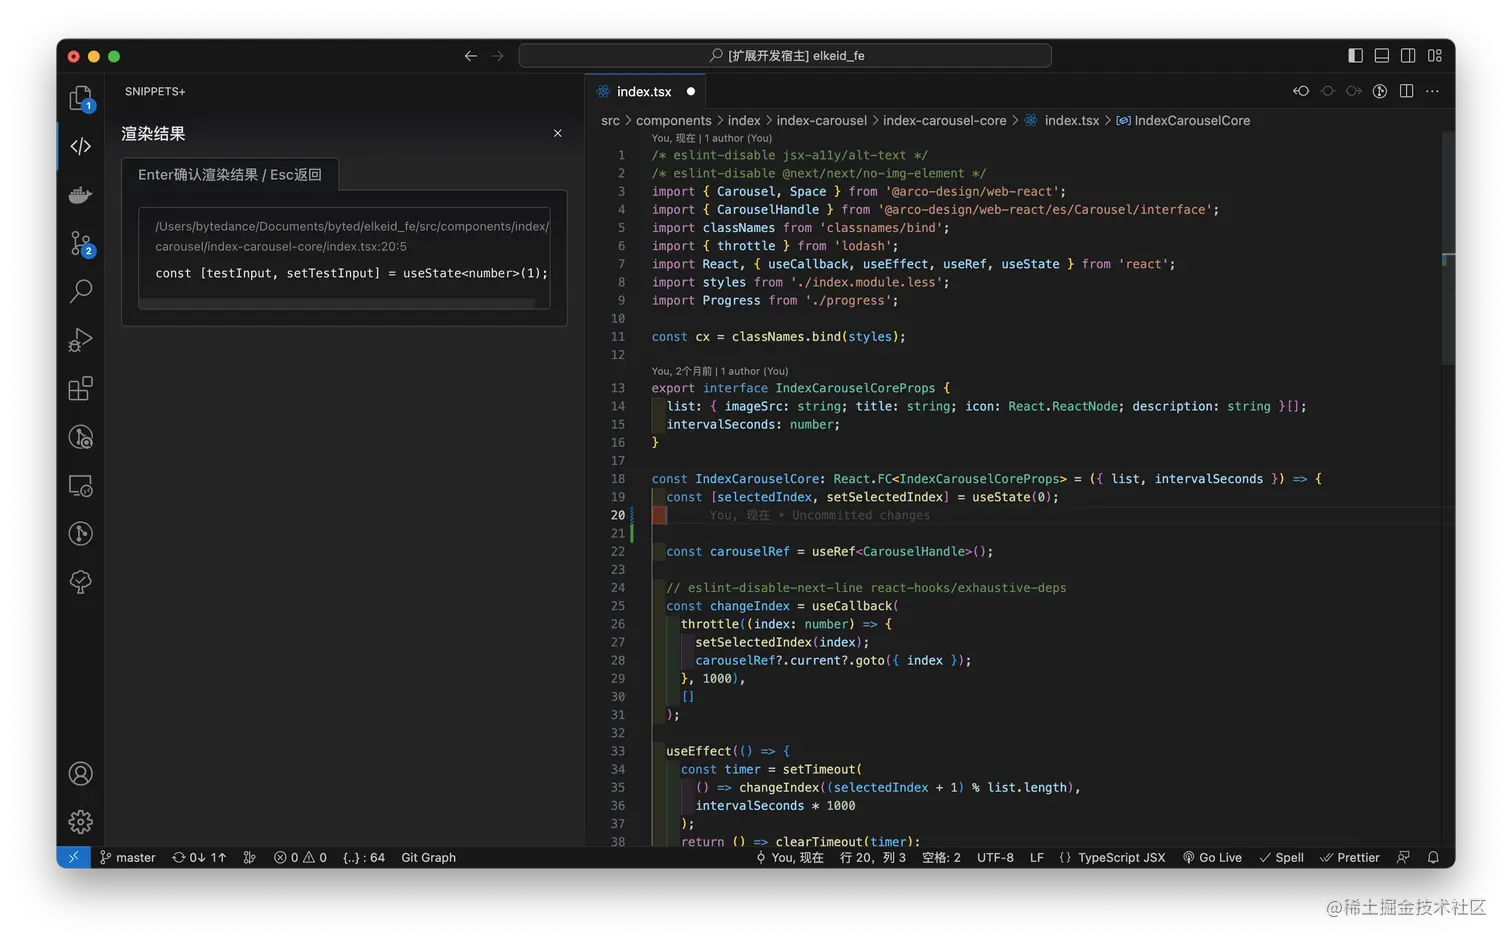Screen dimensions: 1512x943
Task: Open the Docker view
Action: point(81,195)
